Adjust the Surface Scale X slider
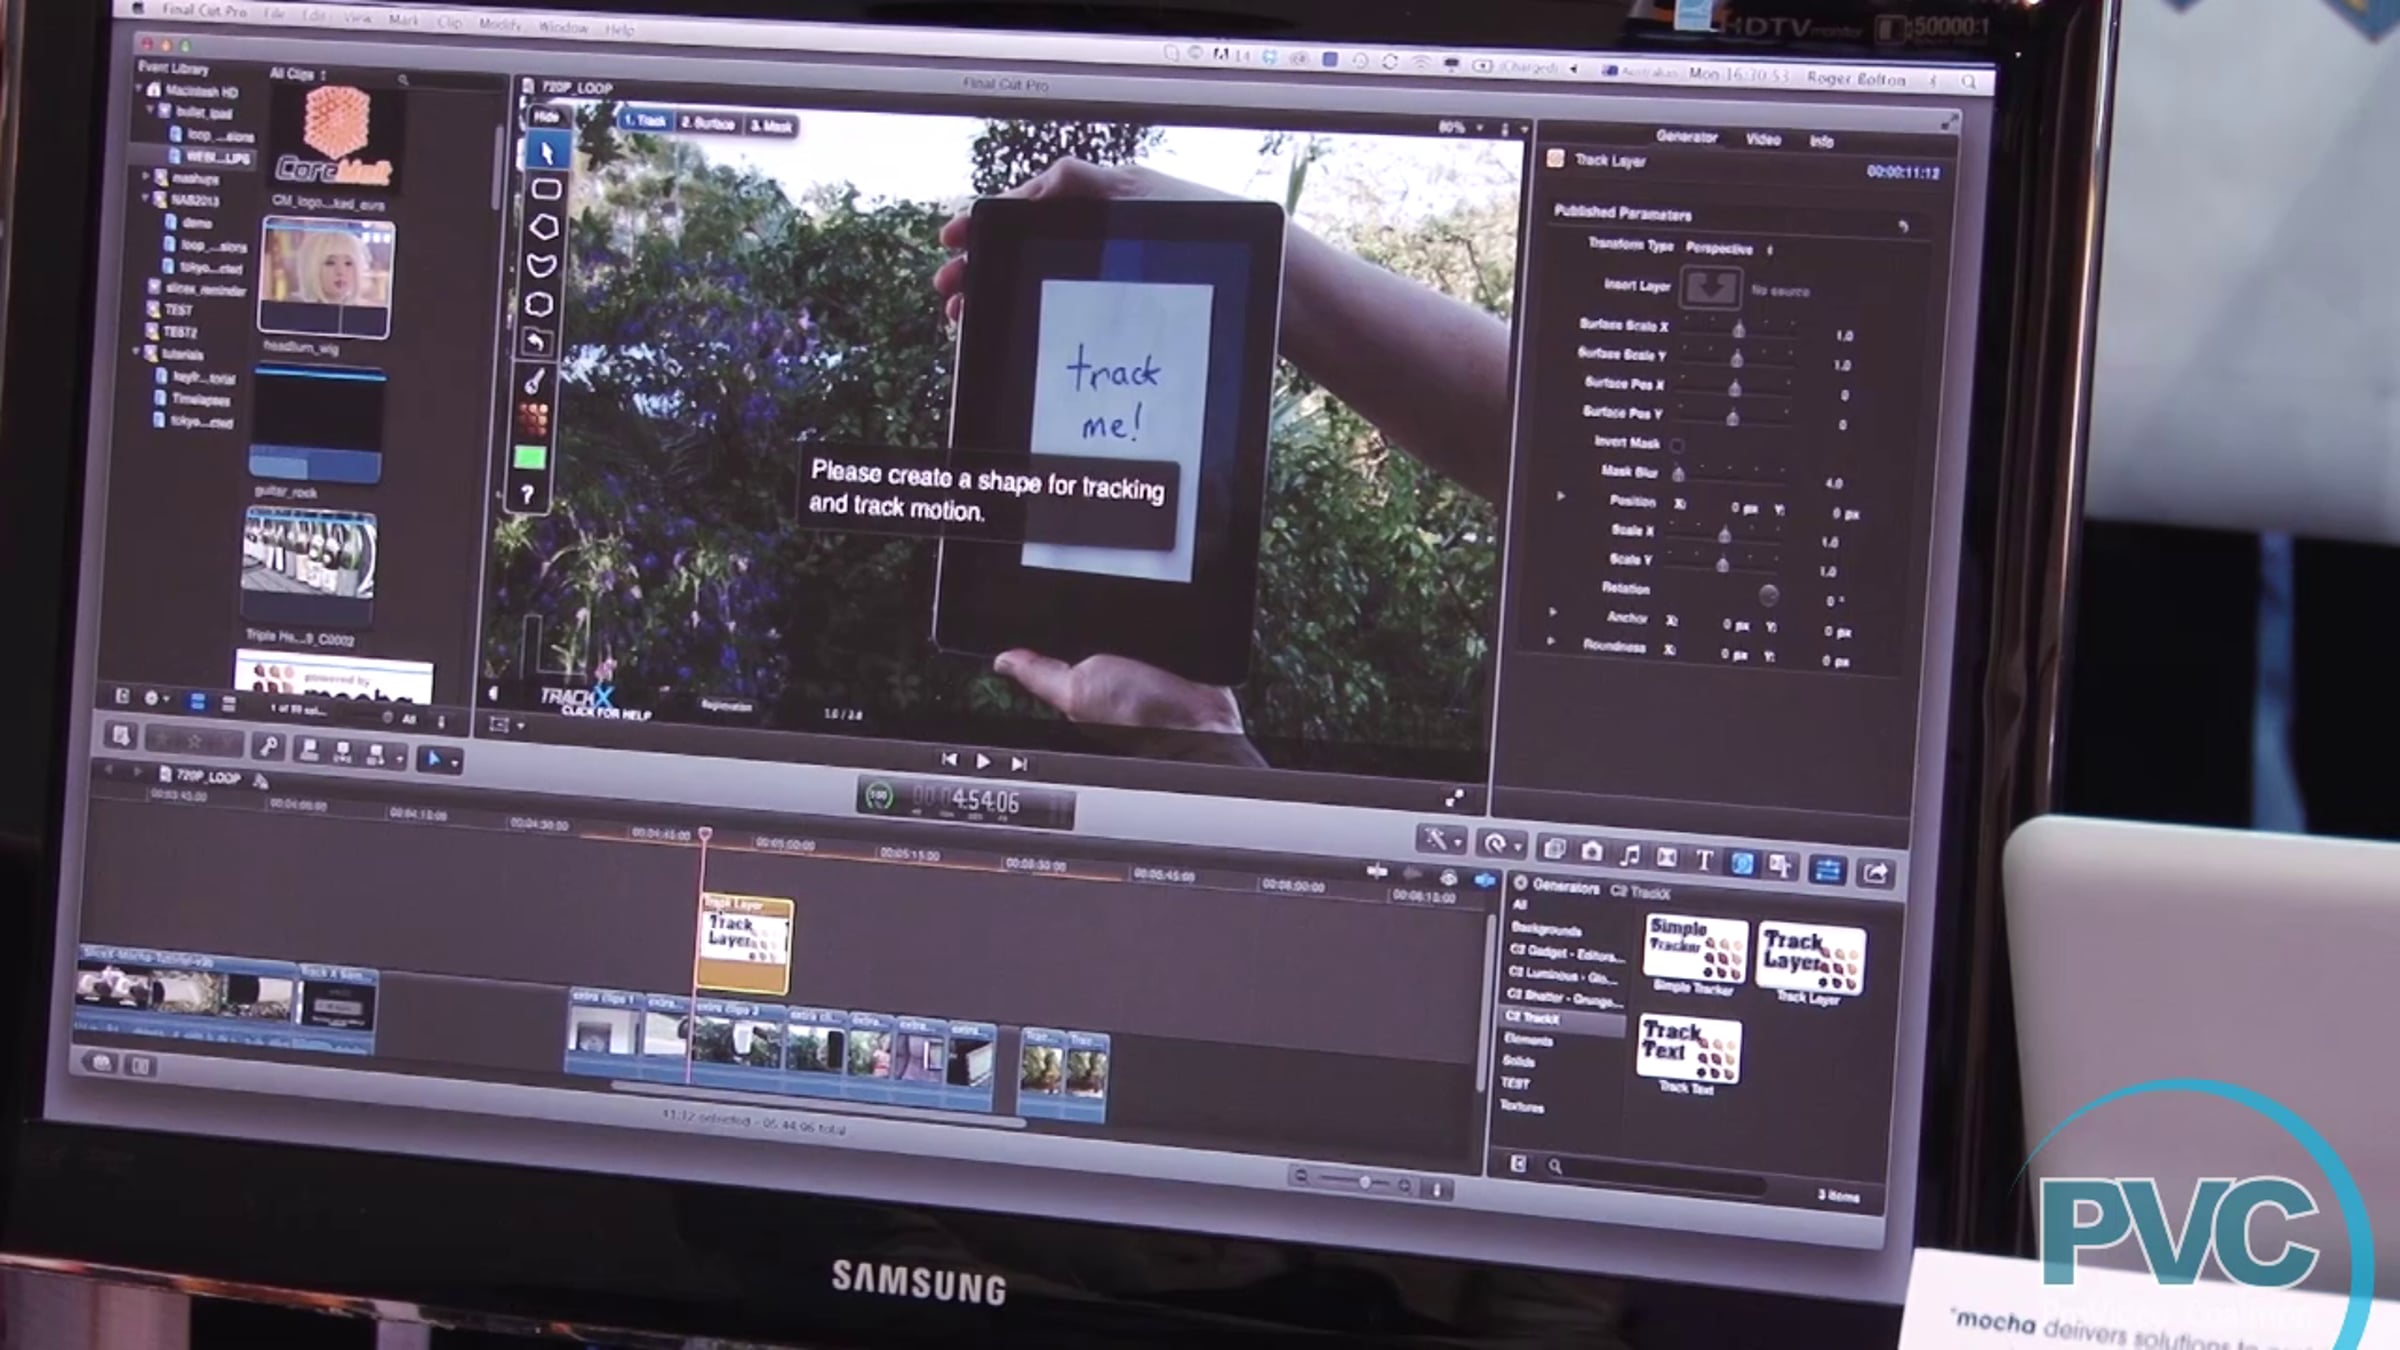 pos(1738,328)
